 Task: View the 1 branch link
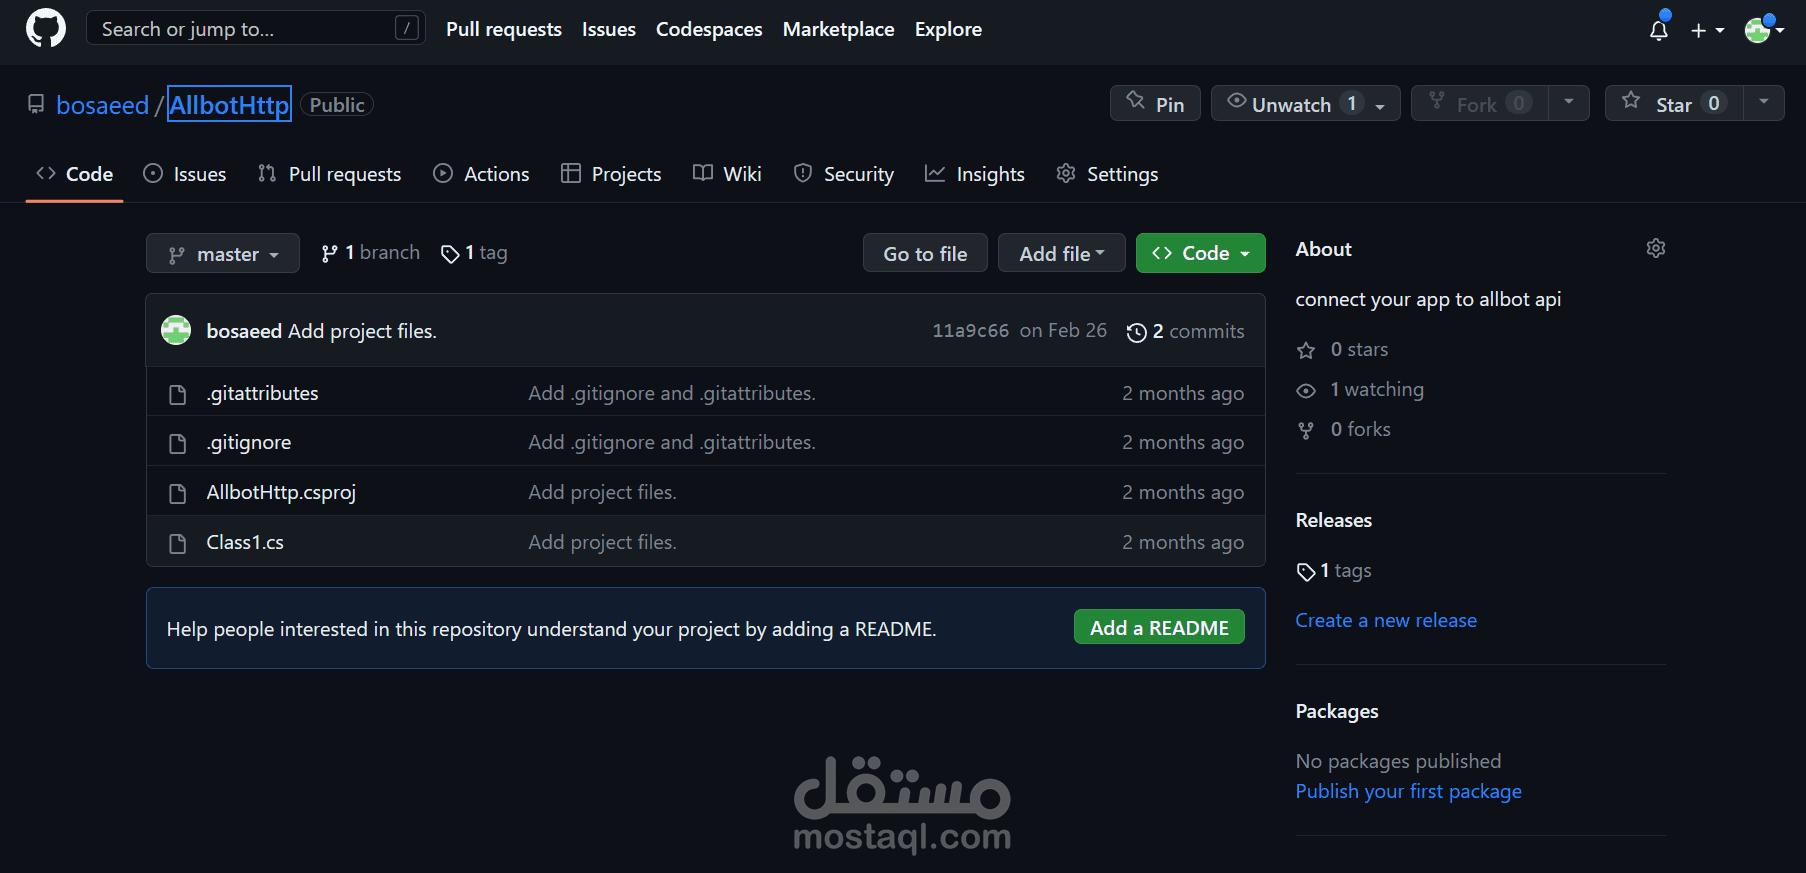coord(370,253)
